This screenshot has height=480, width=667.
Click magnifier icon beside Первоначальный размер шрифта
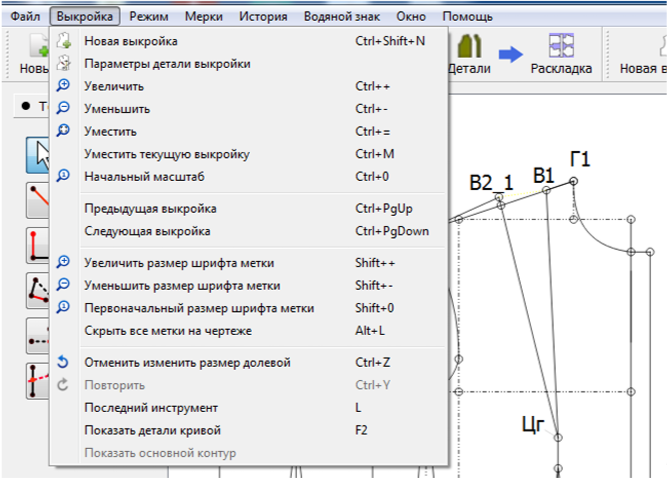tap(63, 307)
